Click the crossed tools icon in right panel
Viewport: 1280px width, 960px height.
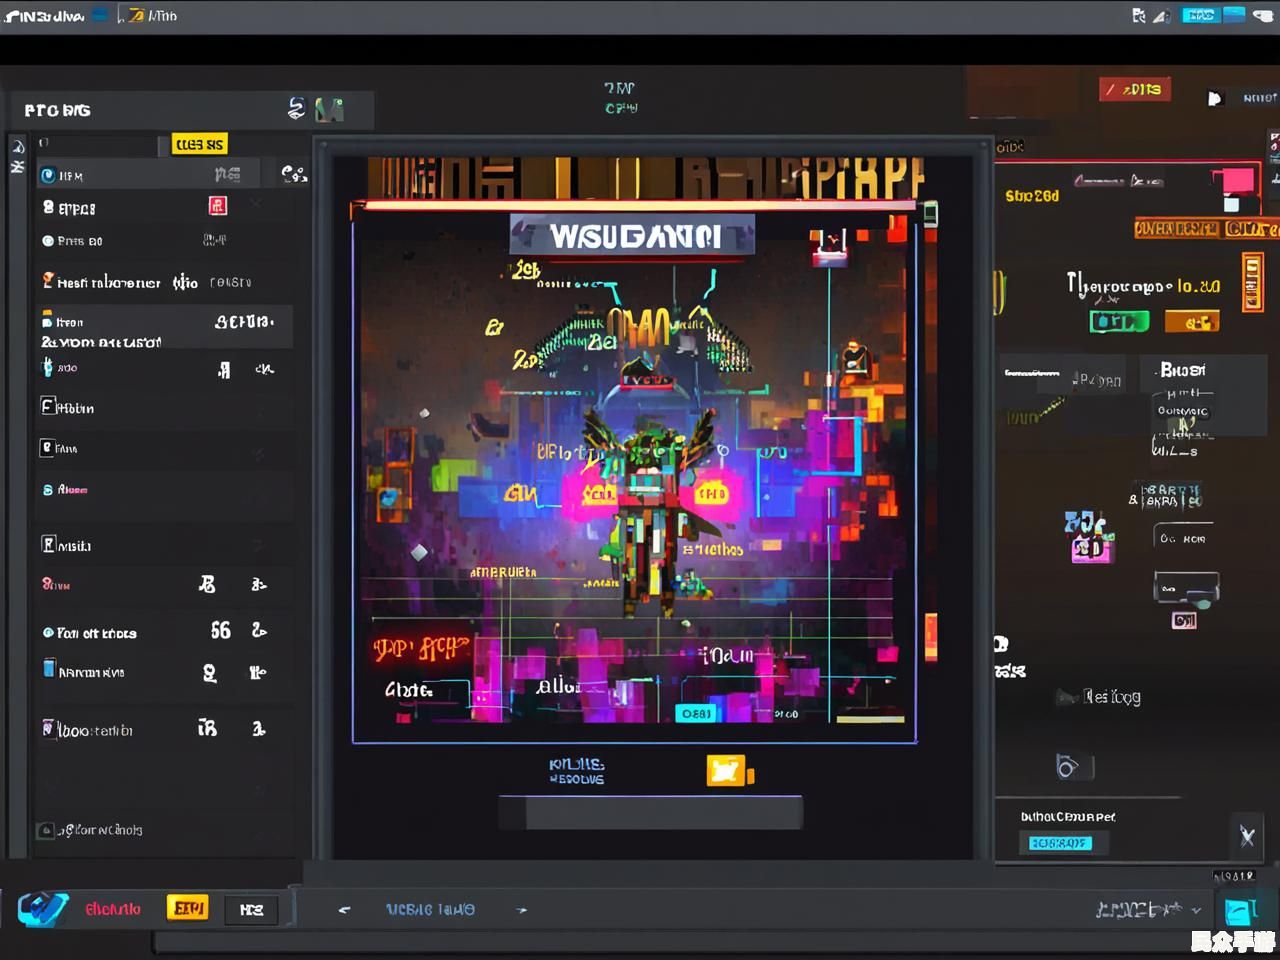click(1246, 836)
